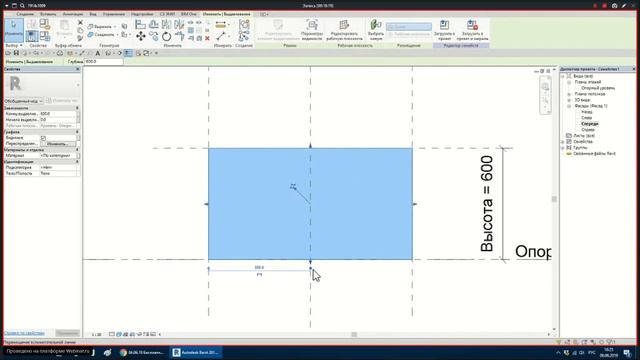Open Autodesk Revit from the Windows taskbar

(196, 352)
